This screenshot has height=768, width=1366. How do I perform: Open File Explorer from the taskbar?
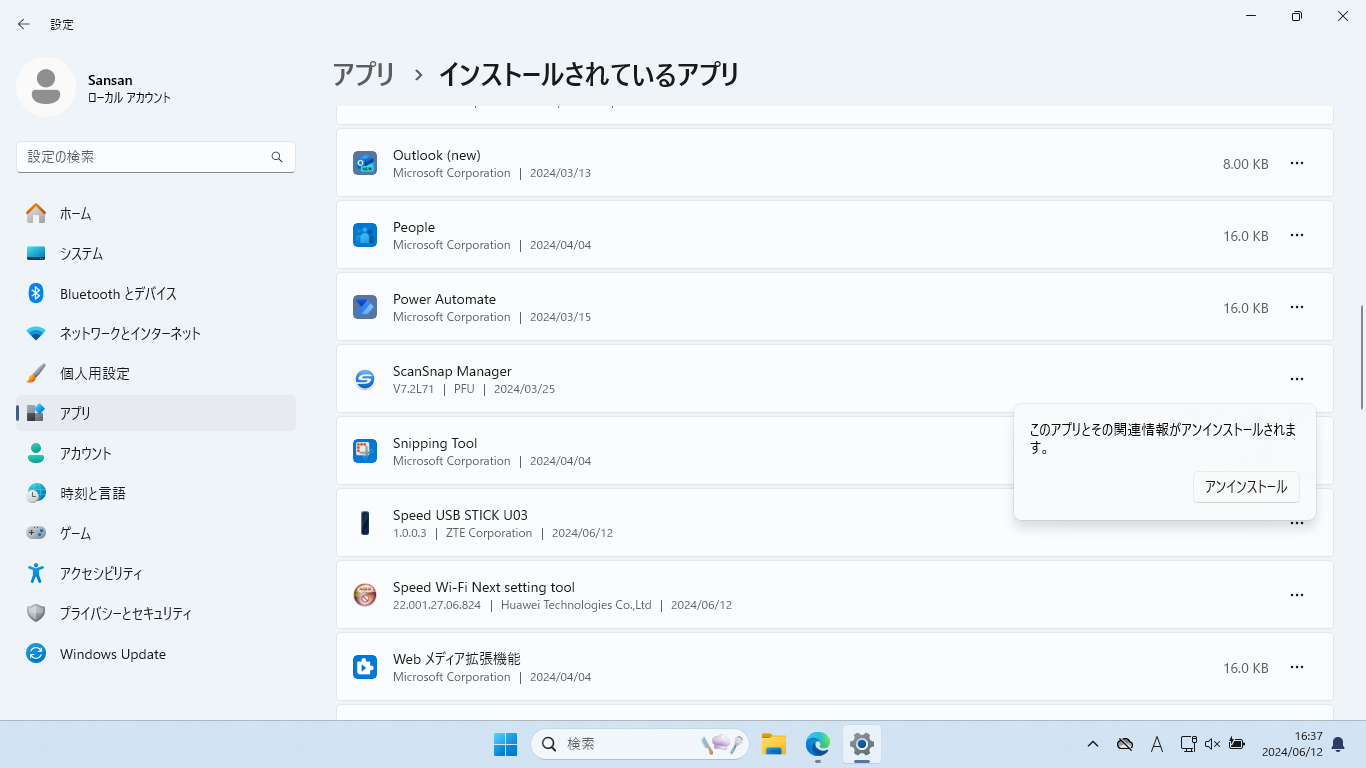tap(773, 744)
